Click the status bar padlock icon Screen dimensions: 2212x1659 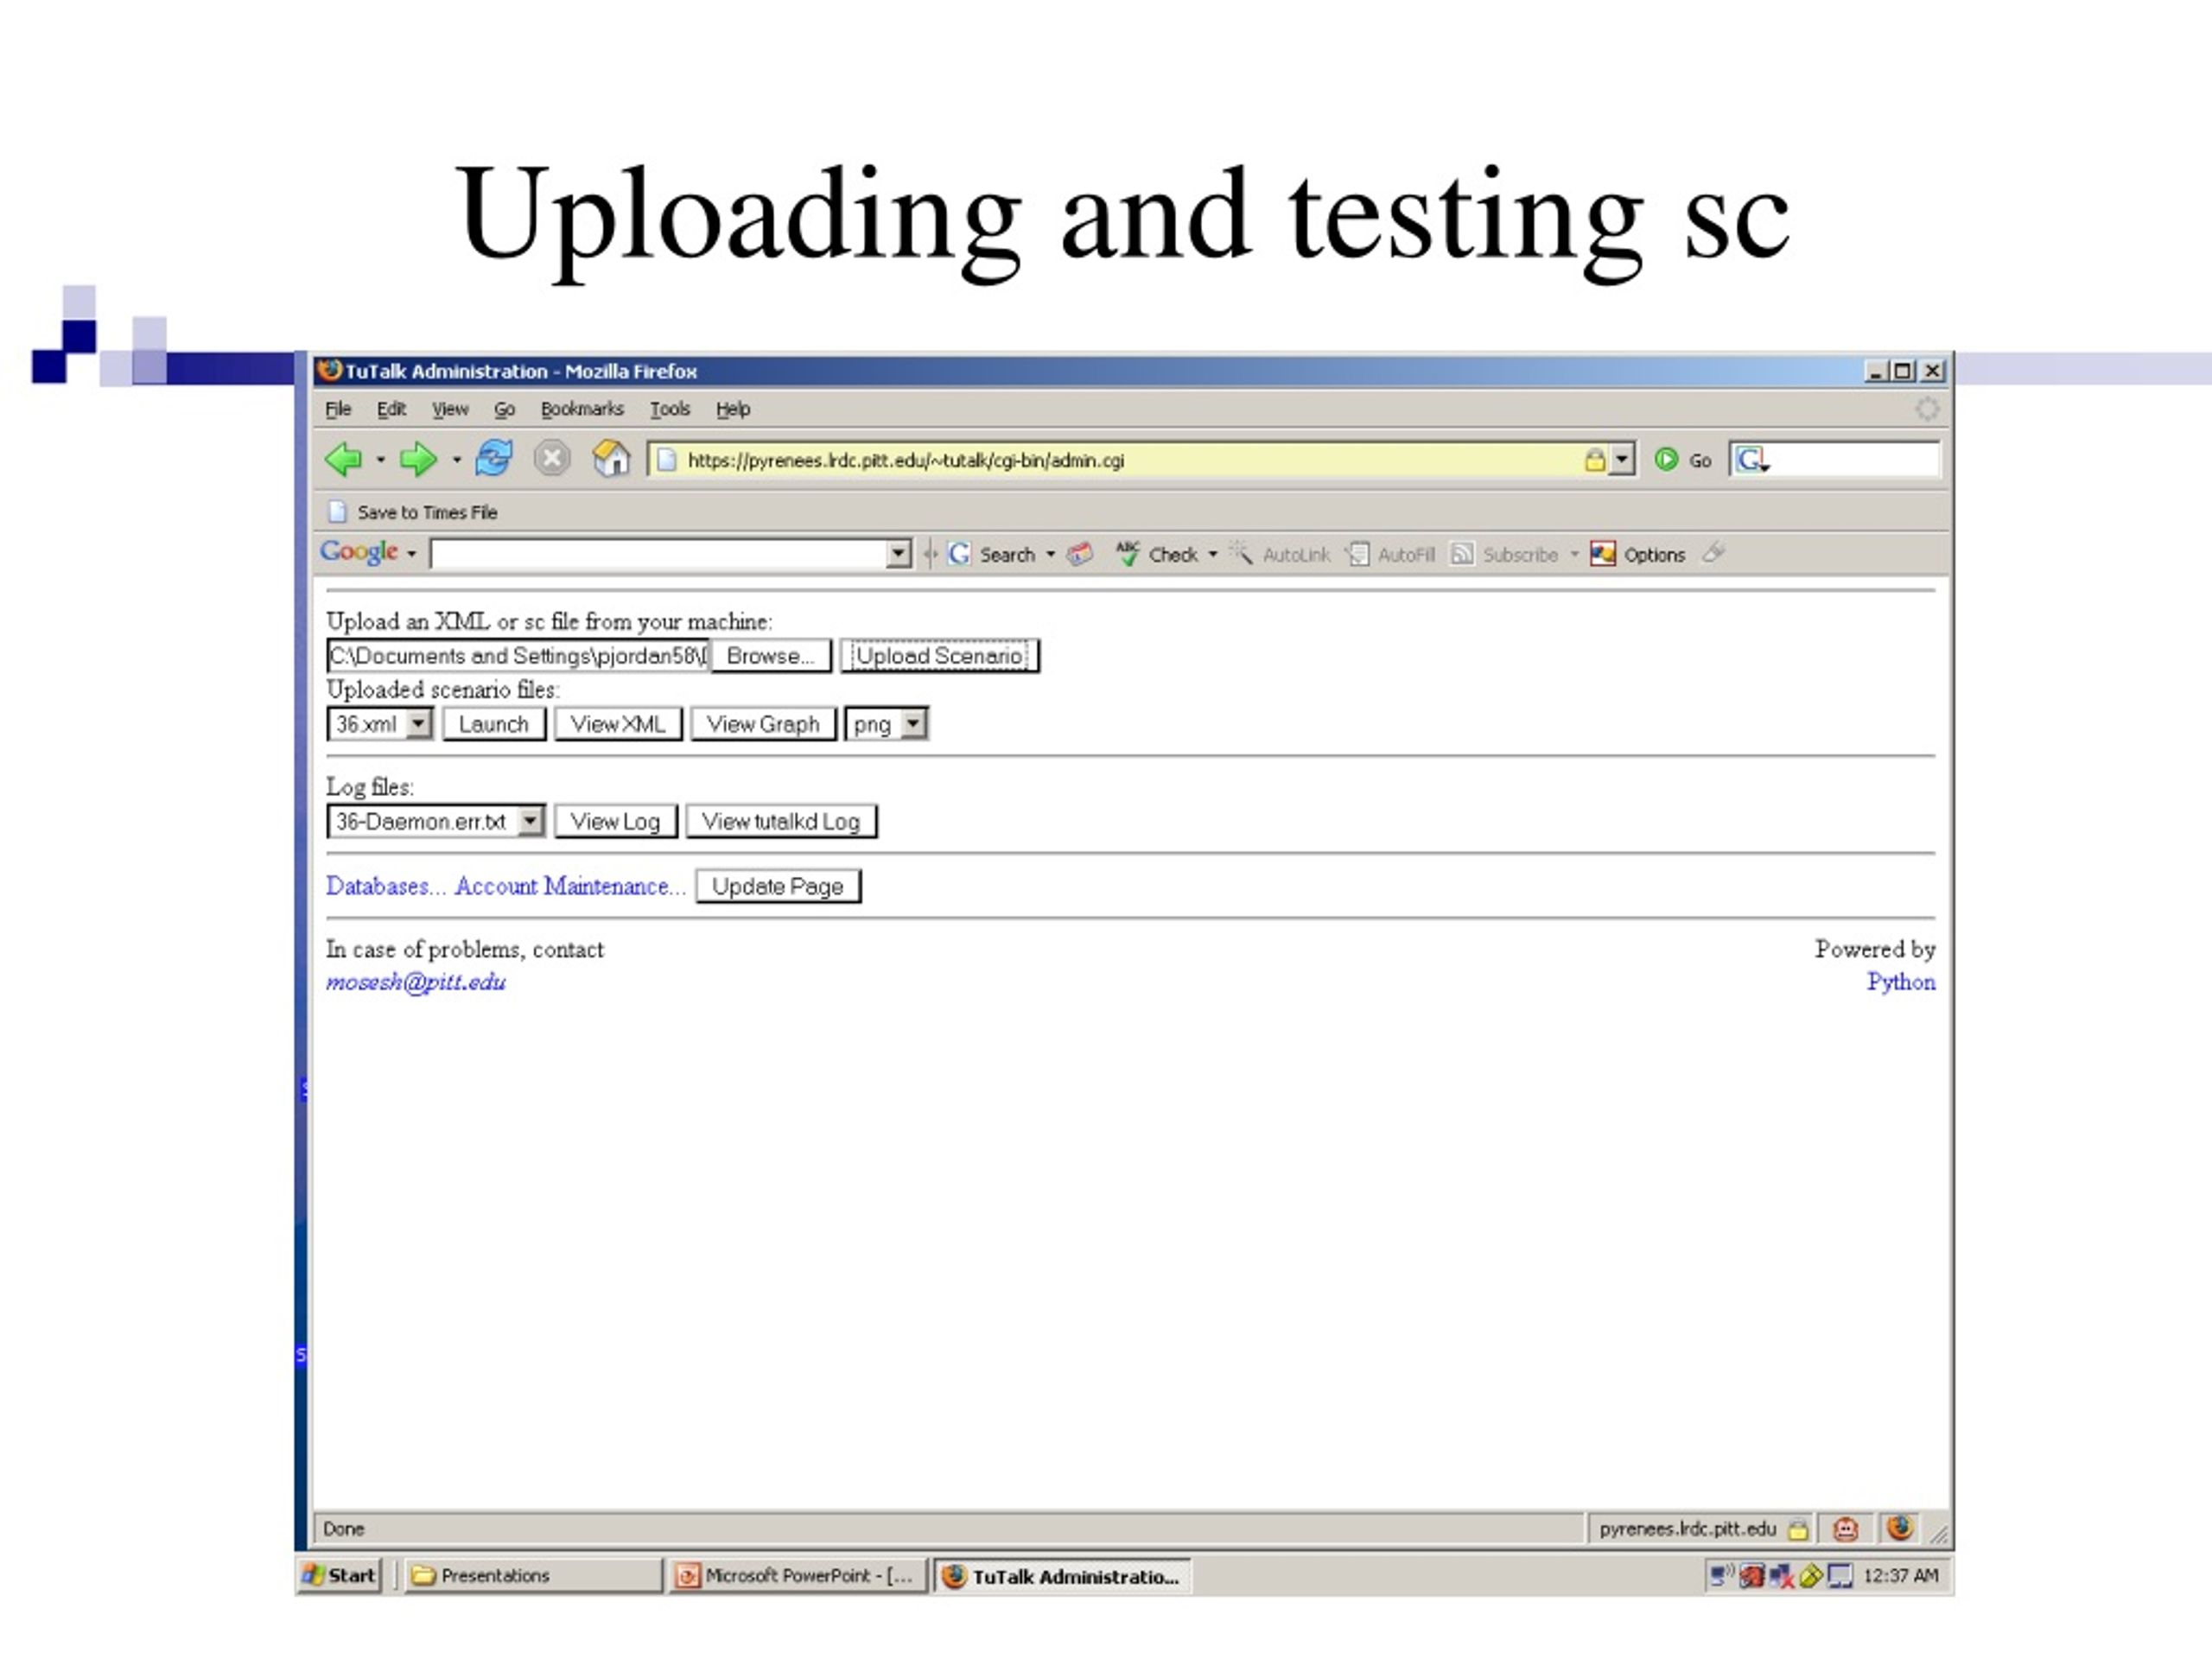pos(1798,1529)
